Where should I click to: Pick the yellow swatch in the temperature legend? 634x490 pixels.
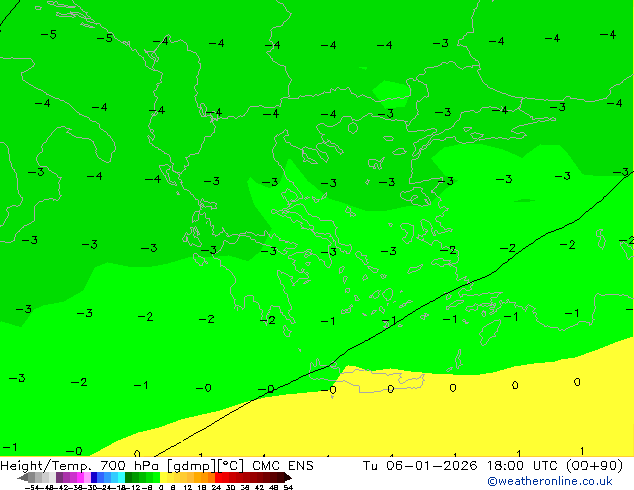tap(163, 477)
